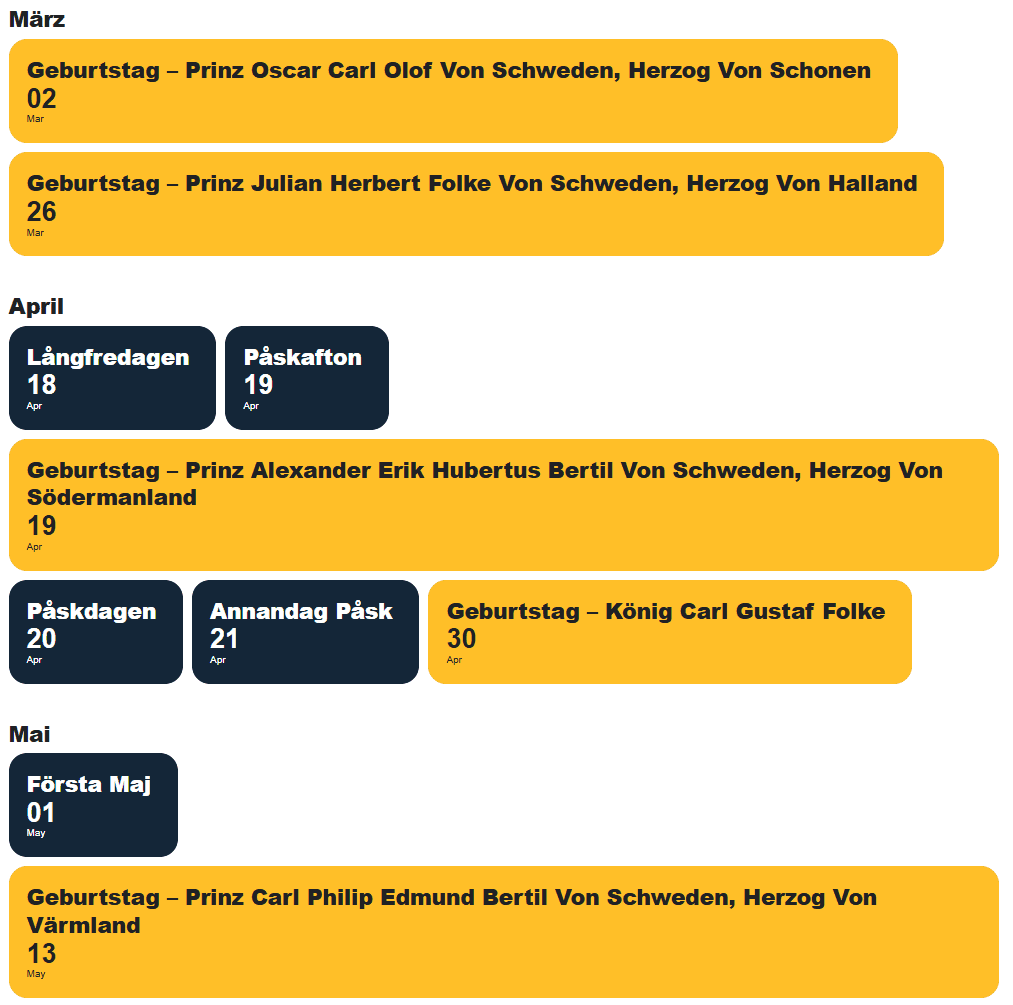1013x1005 pixels.
Task: Click the April month heading
Action: coord(36,307)
